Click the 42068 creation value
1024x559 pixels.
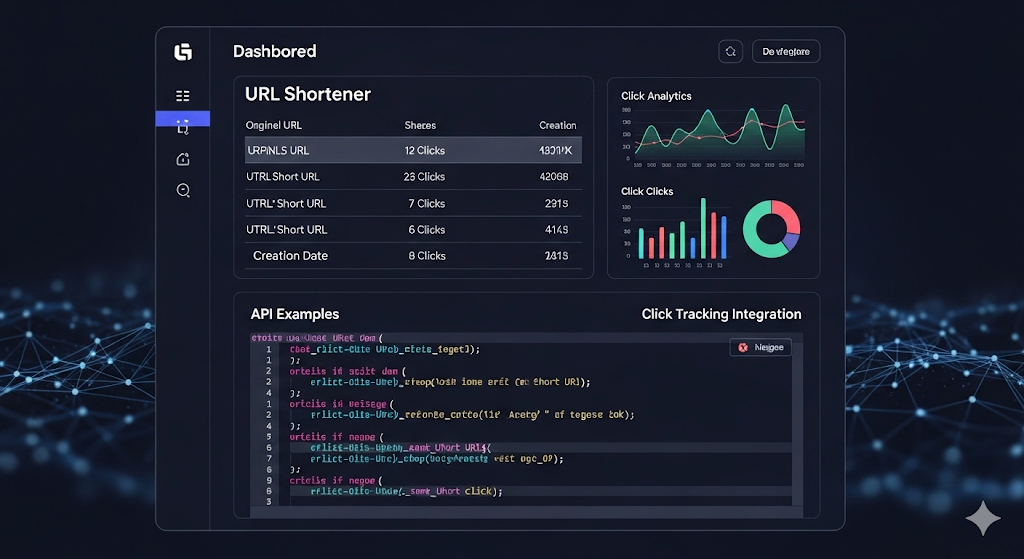554,176
